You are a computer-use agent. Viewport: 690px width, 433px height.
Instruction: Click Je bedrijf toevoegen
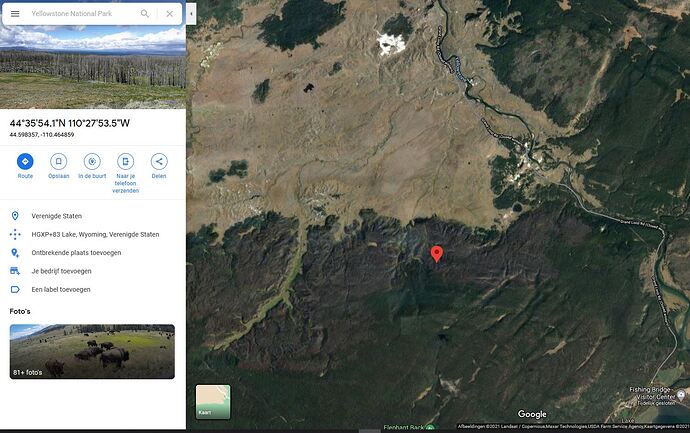coord(62,271)
